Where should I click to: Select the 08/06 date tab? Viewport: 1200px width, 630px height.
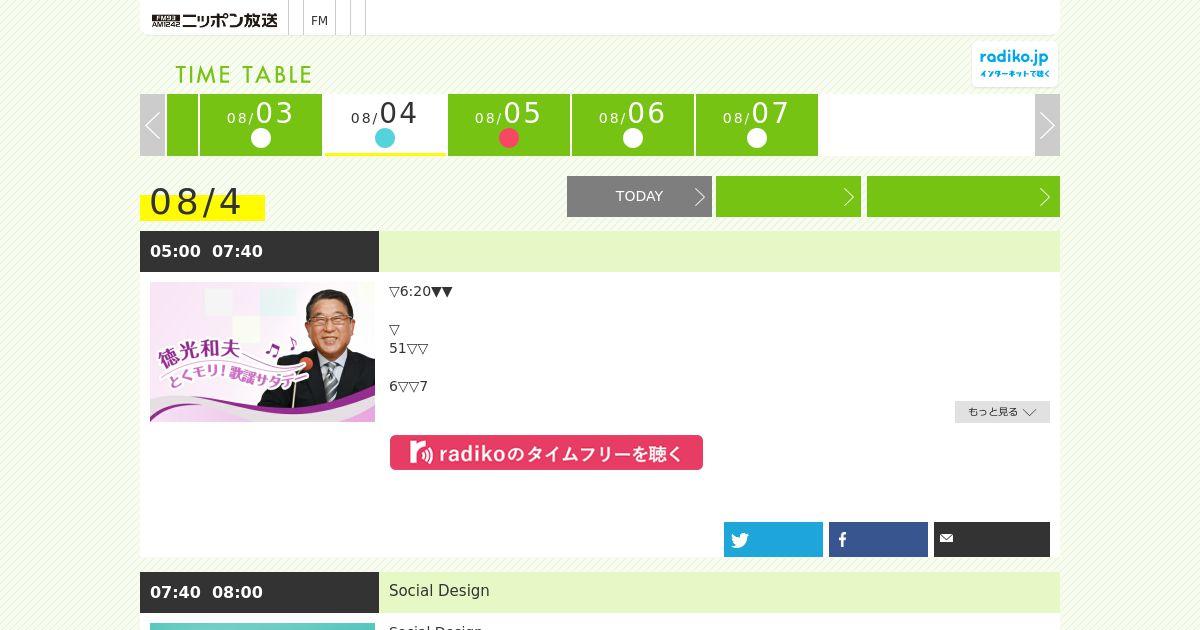click(x=633, y=125)
